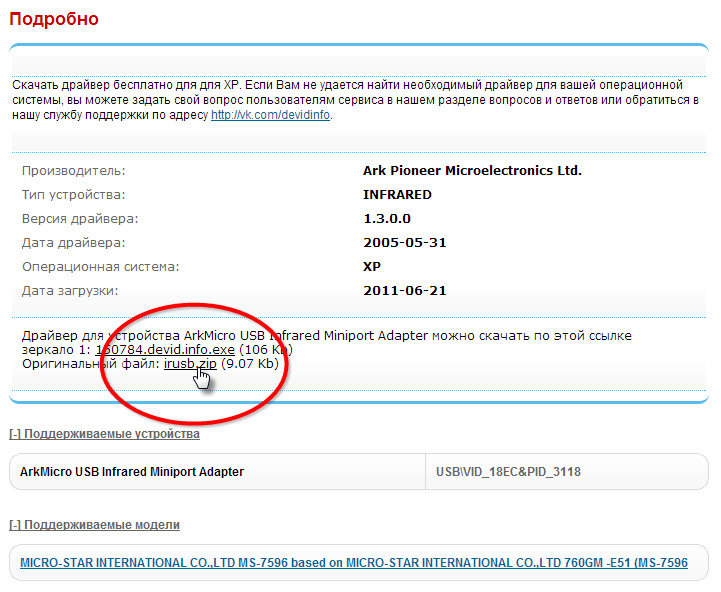Click the Производитель label

point(74,171)
